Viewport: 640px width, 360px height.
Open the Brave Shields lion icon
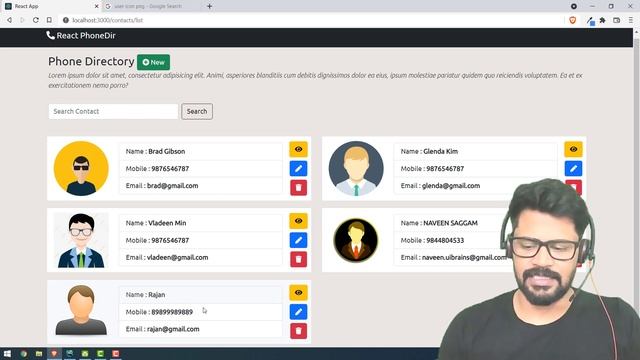tap(573, 20)
